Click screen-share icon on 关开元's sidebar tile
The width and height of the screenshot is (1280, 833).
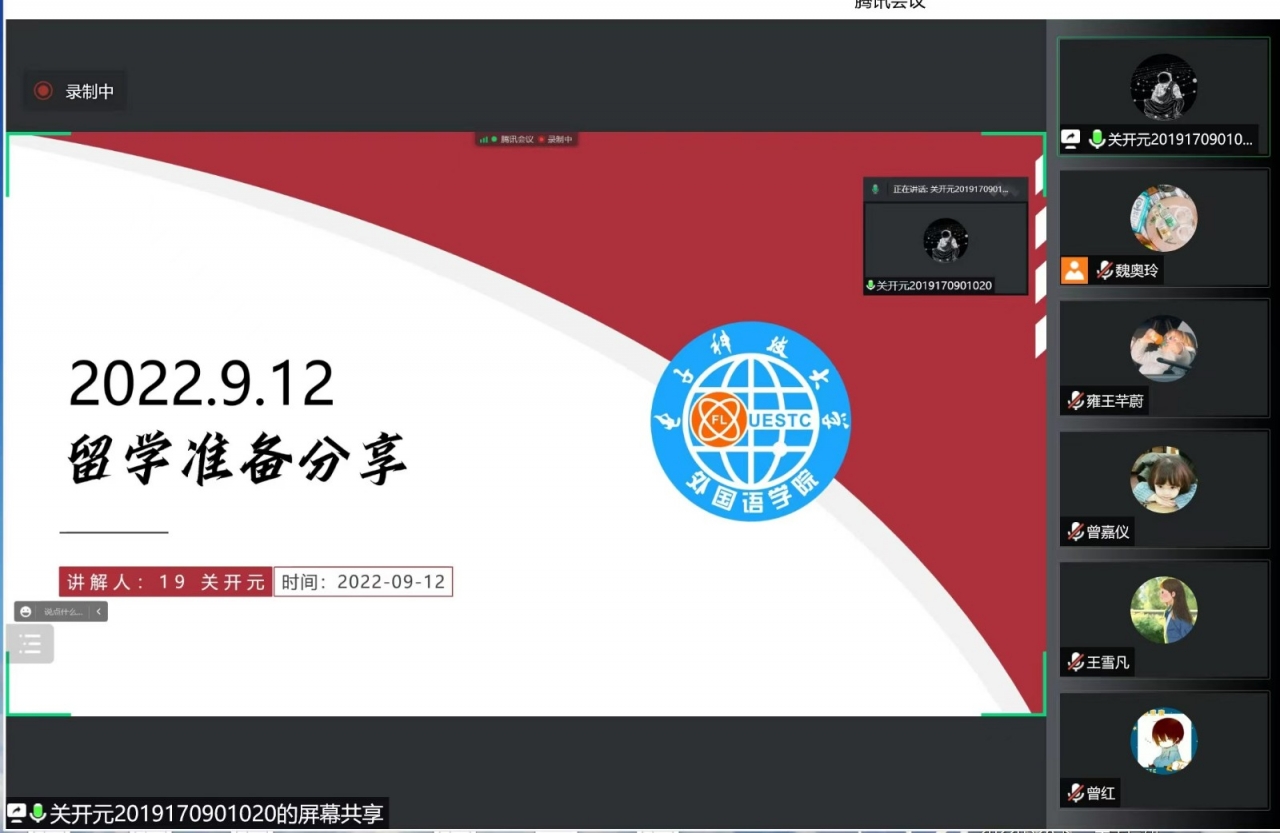(1071, 140)
